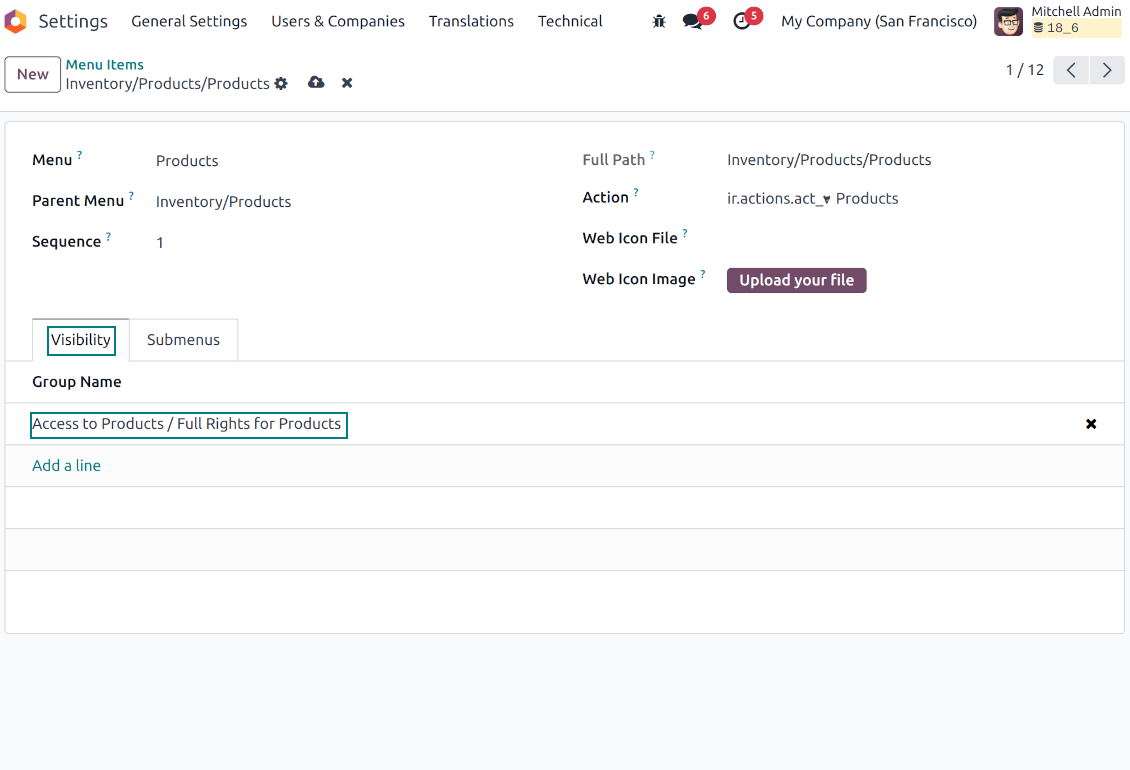The image size is (1130, 770).
Task: Click the New button
Action: point(33,74)
